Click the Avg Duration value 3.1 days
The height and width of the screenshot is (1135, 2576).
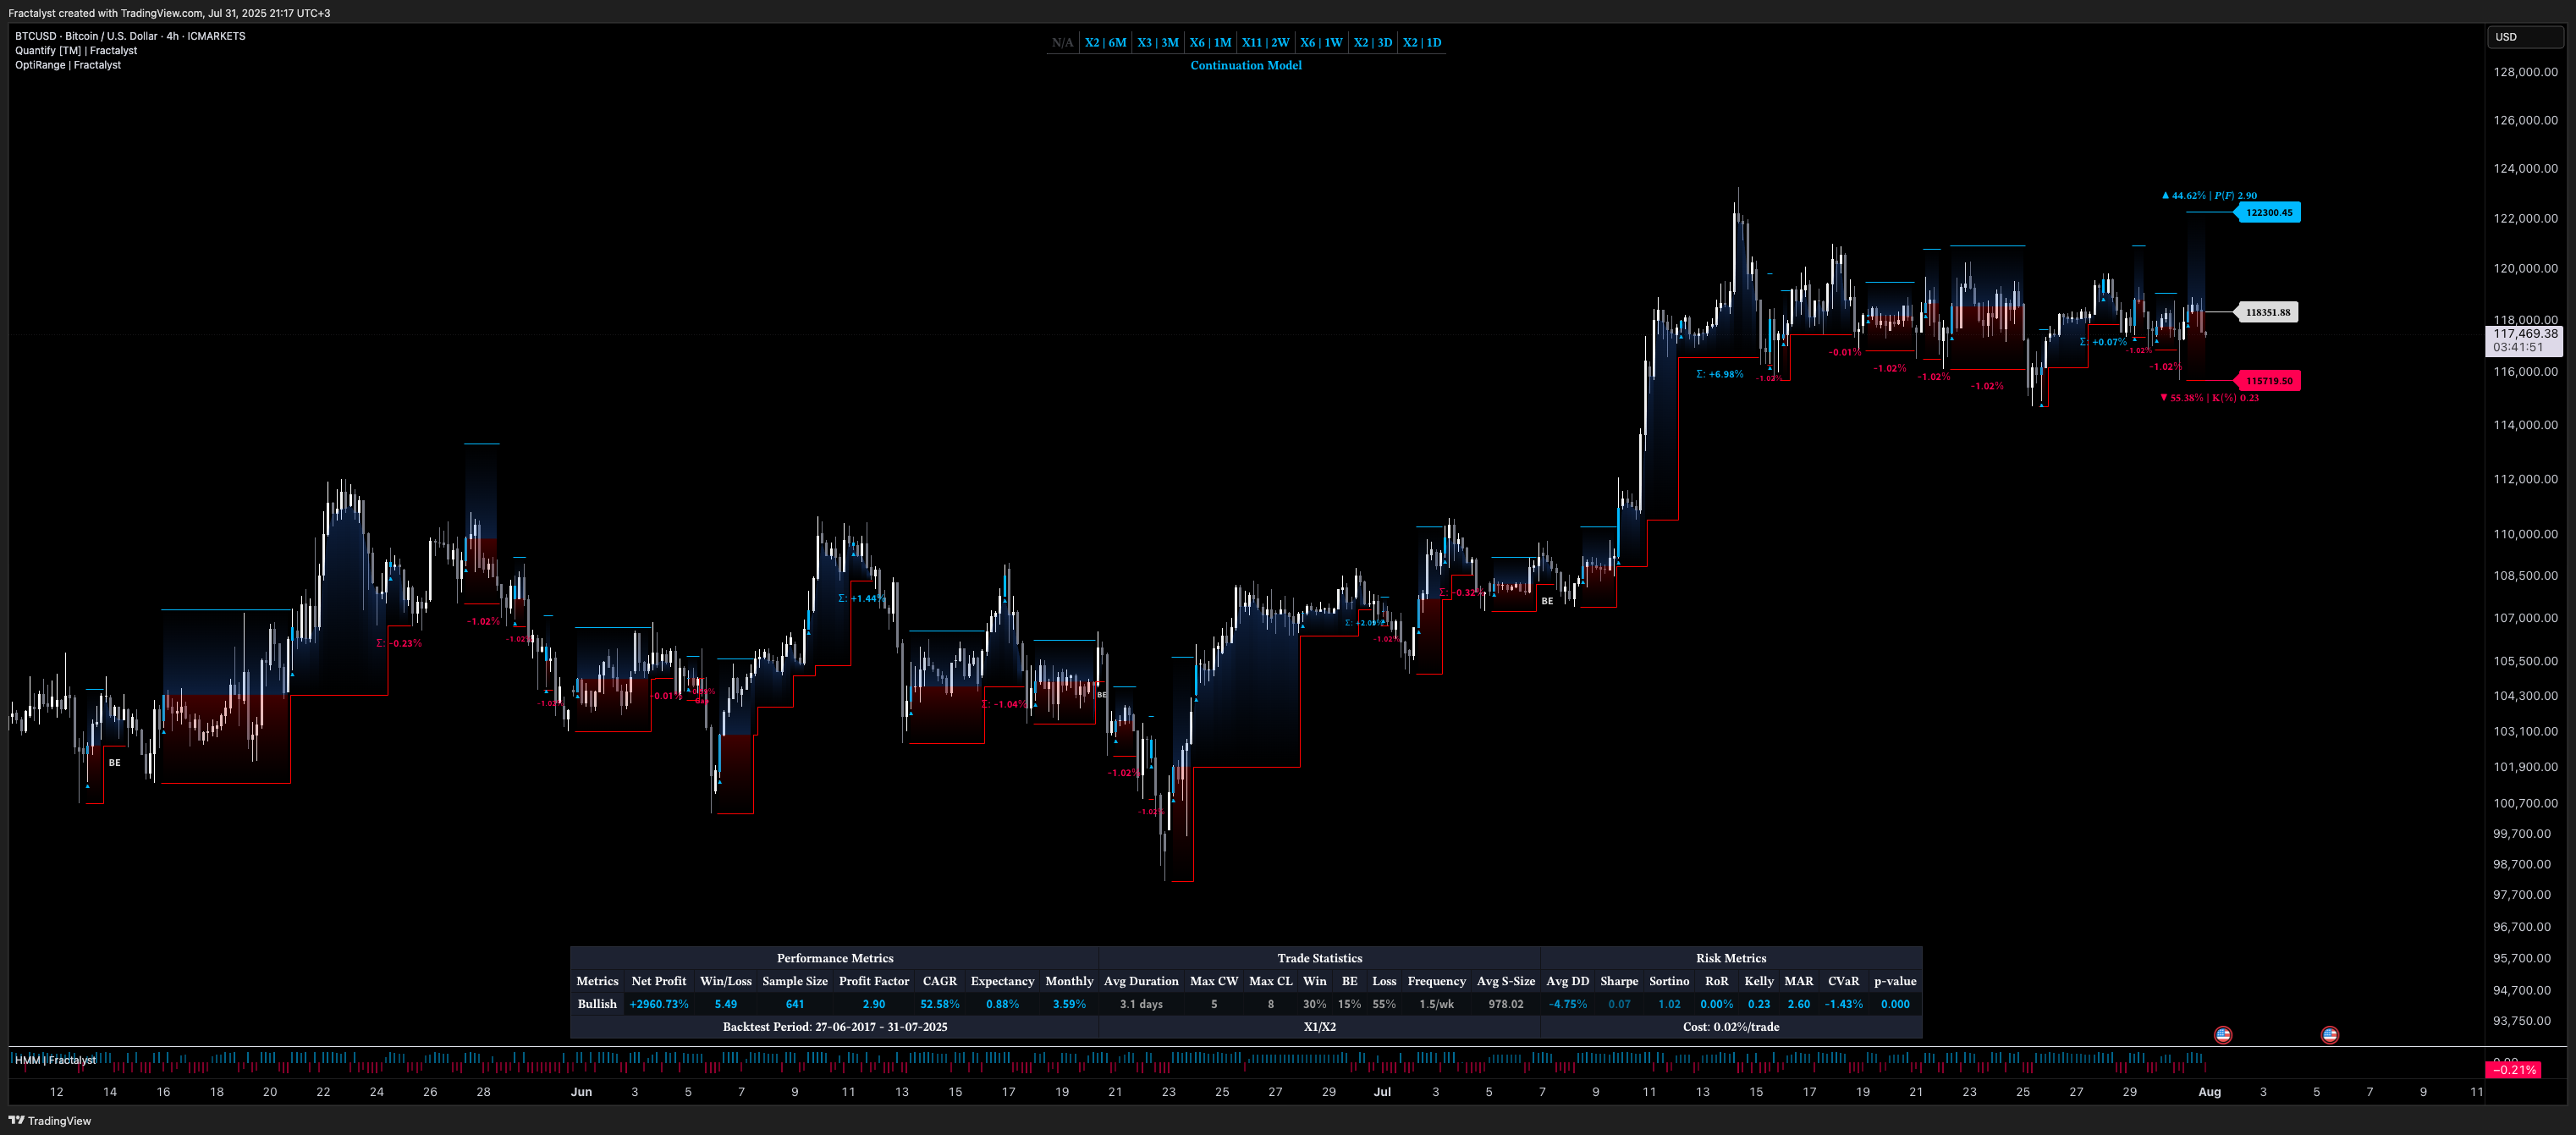(1141, 1004)
